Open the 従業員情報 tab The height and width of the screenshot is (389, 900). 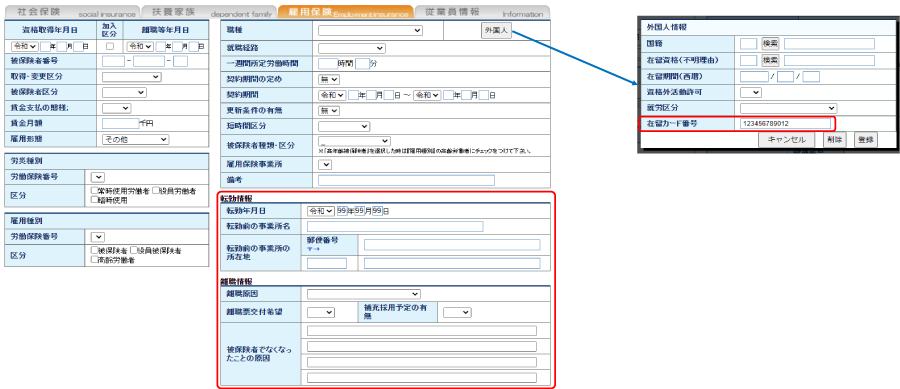point(481,12)
